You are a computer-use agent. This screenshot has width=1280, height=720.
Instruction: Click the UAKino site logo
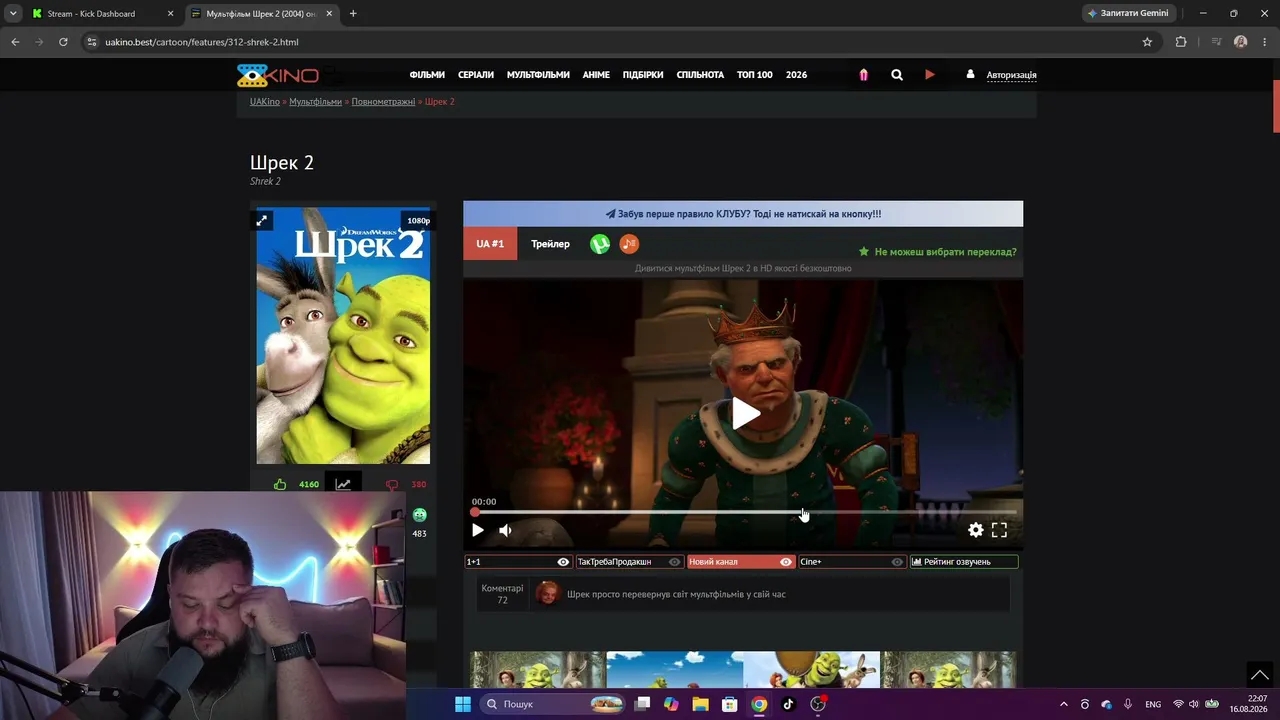pos(278,75)
